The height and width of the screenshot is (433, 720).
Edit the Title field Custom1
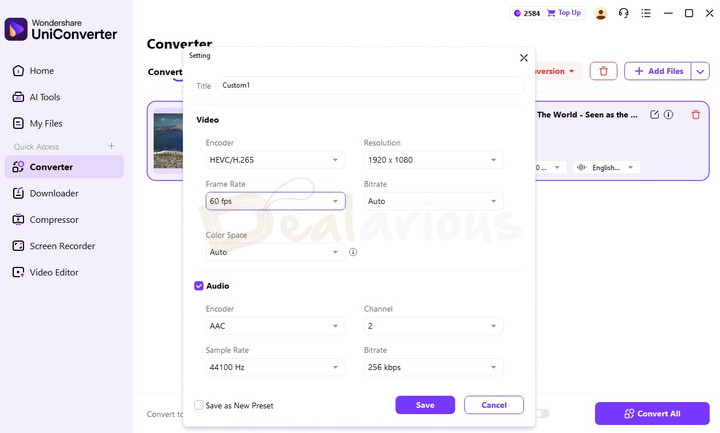[x=371, y=85]
